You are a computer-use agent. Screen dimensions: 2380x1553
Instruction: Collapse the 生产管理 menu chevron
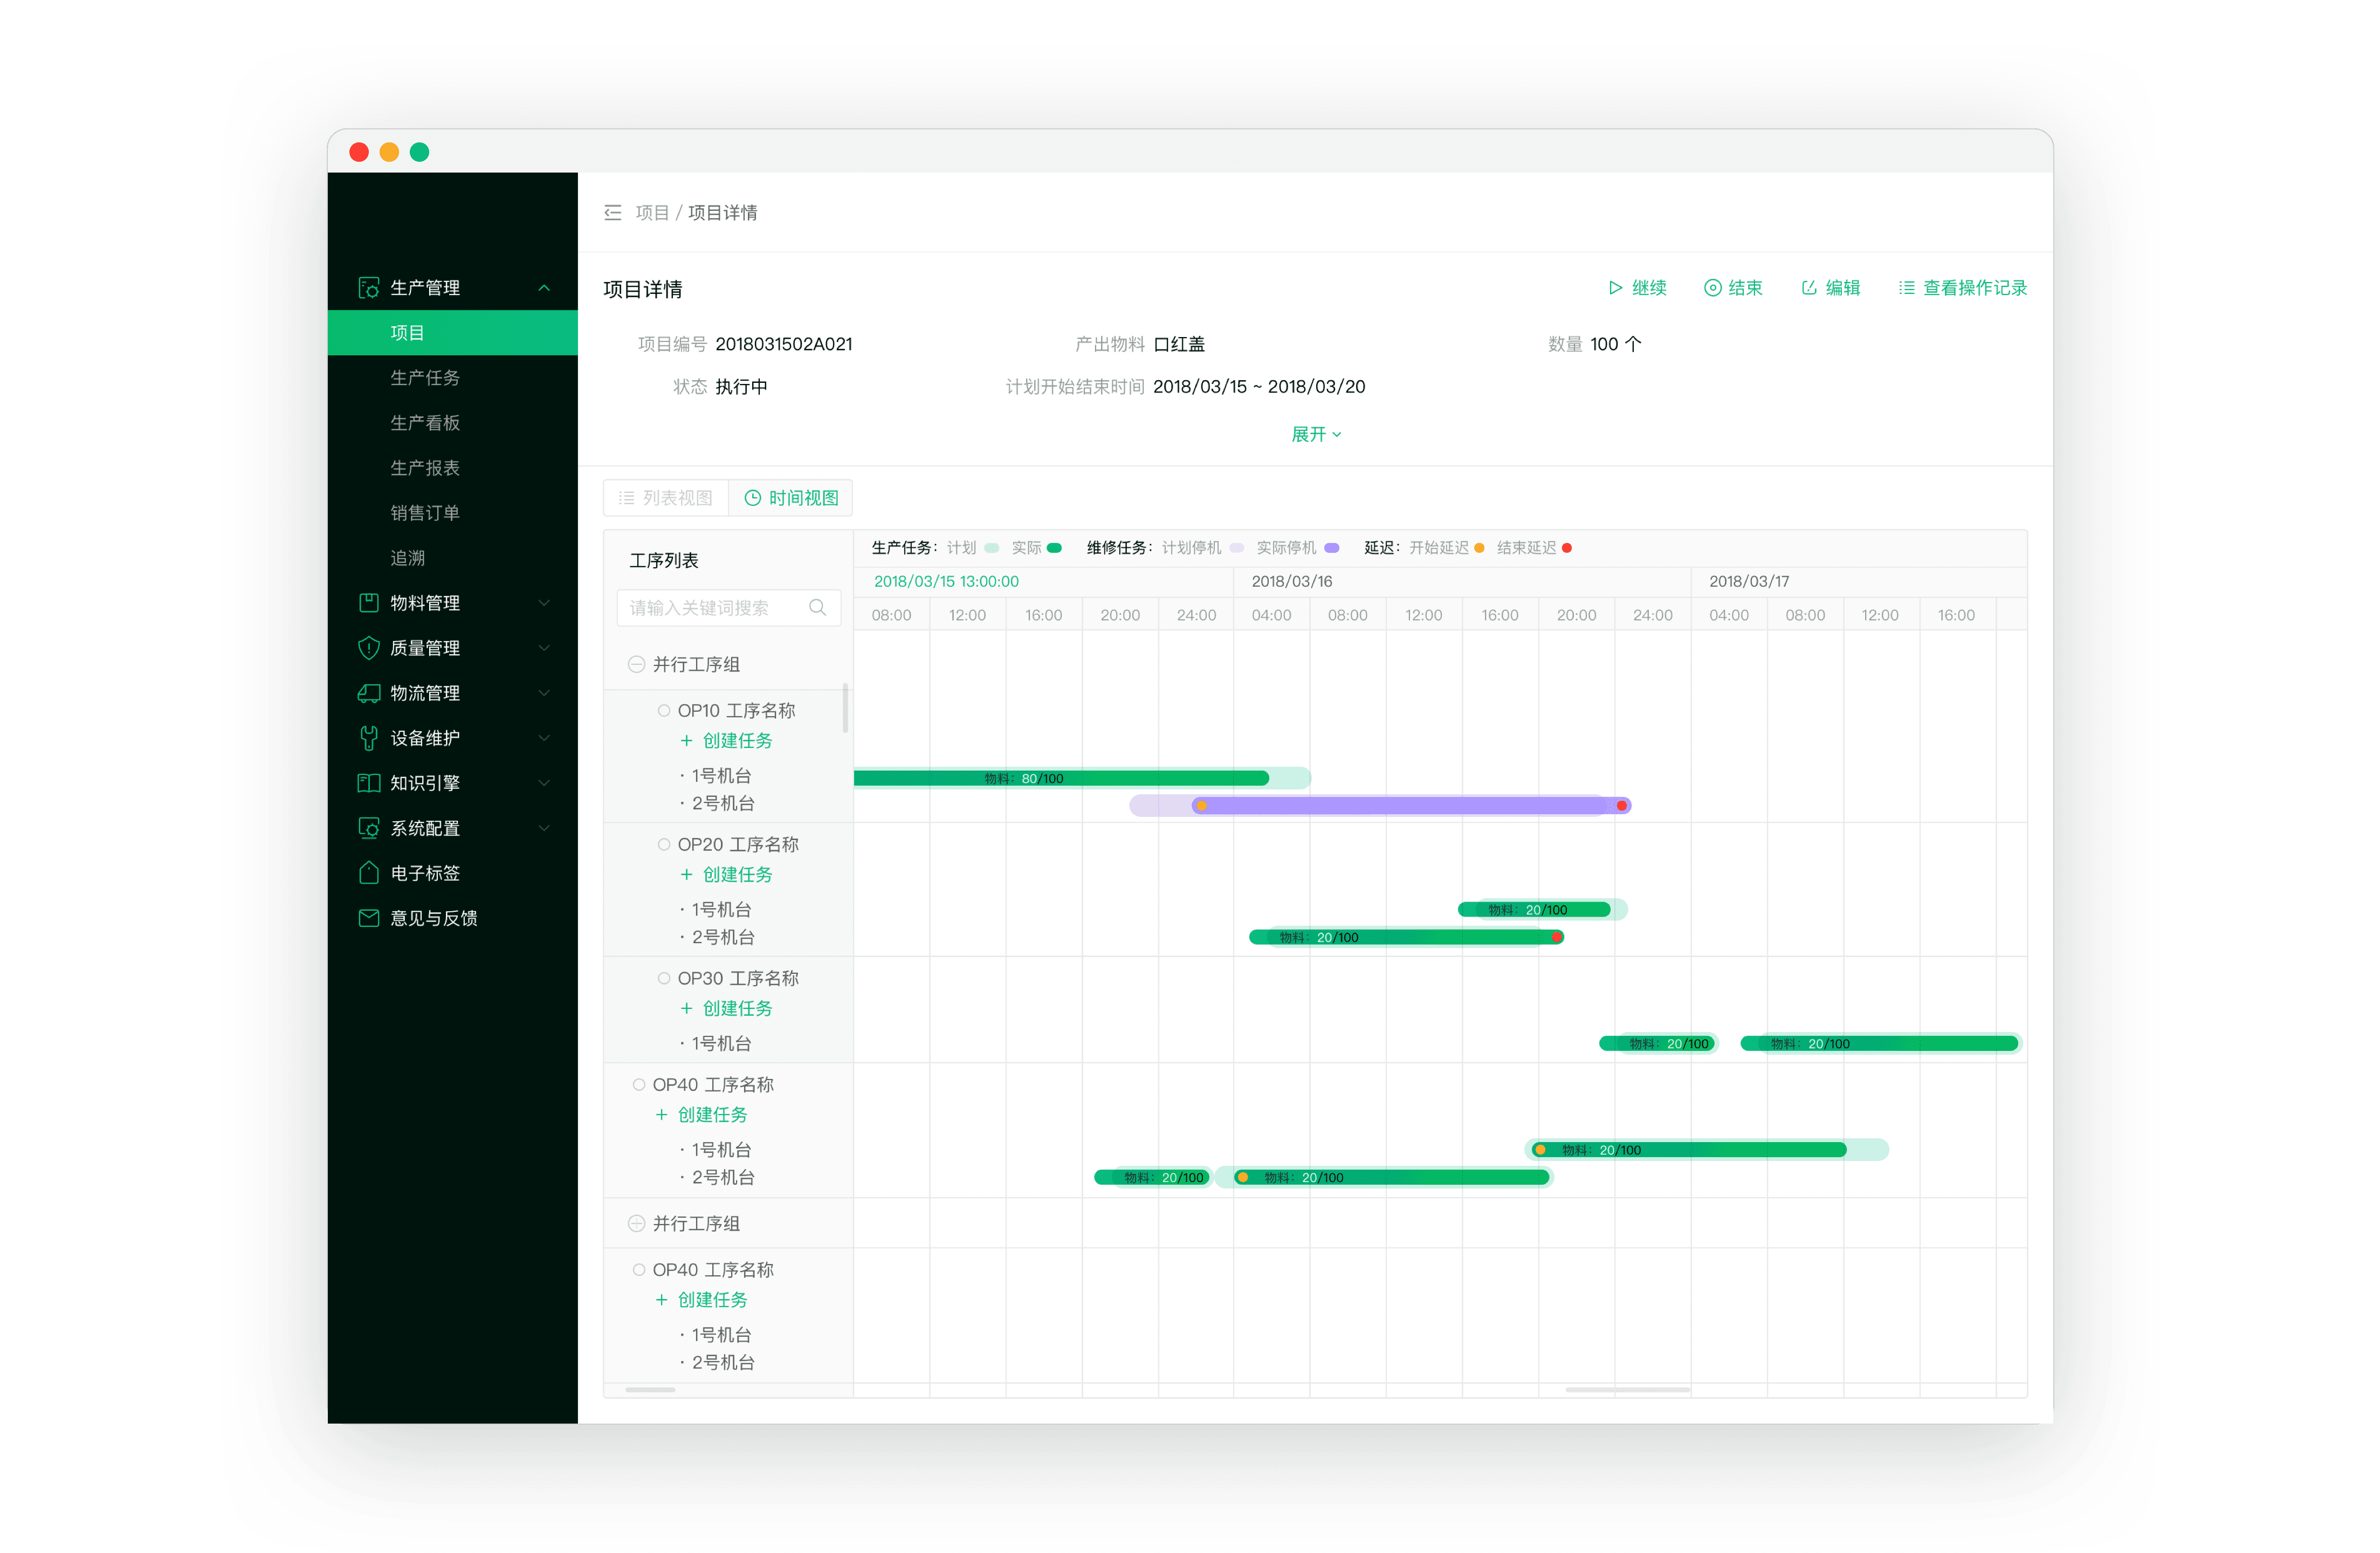pyautogui.click(x=544, y=288)
